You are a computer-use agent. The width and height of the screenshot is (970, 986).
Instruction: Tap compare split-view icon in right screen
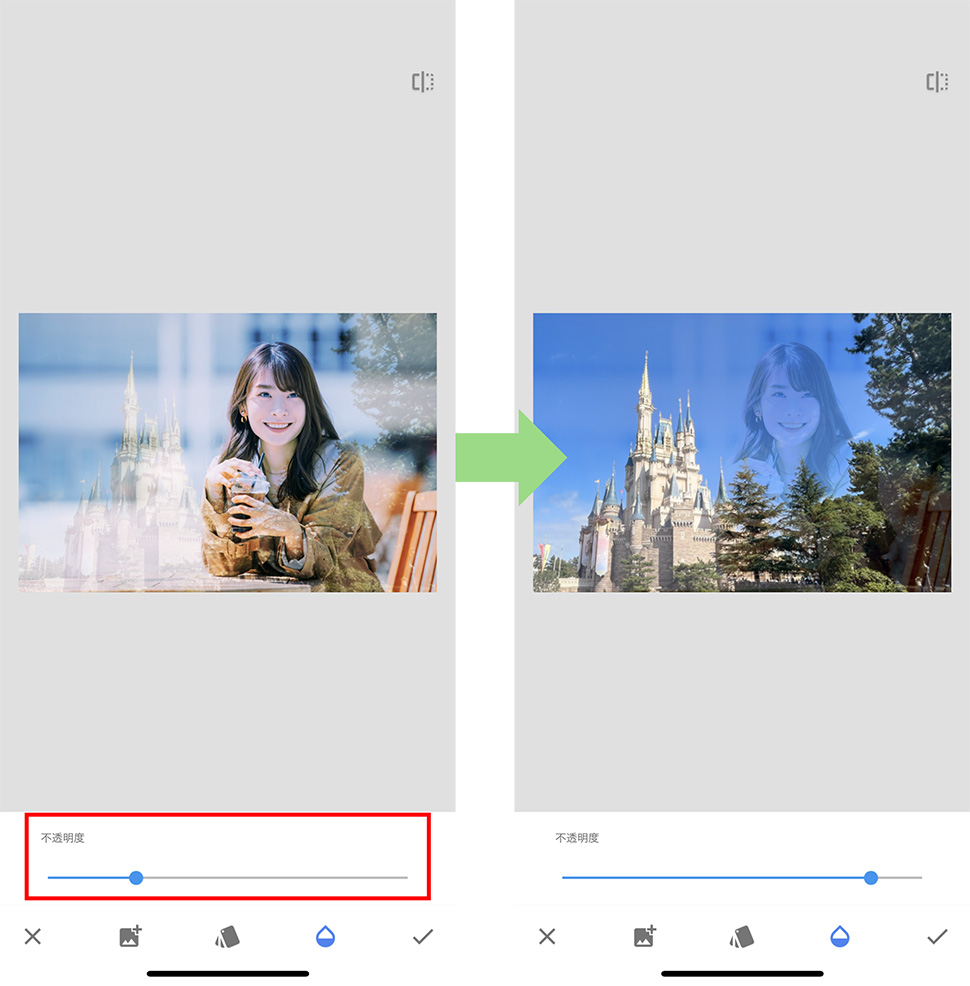point(937,82)
